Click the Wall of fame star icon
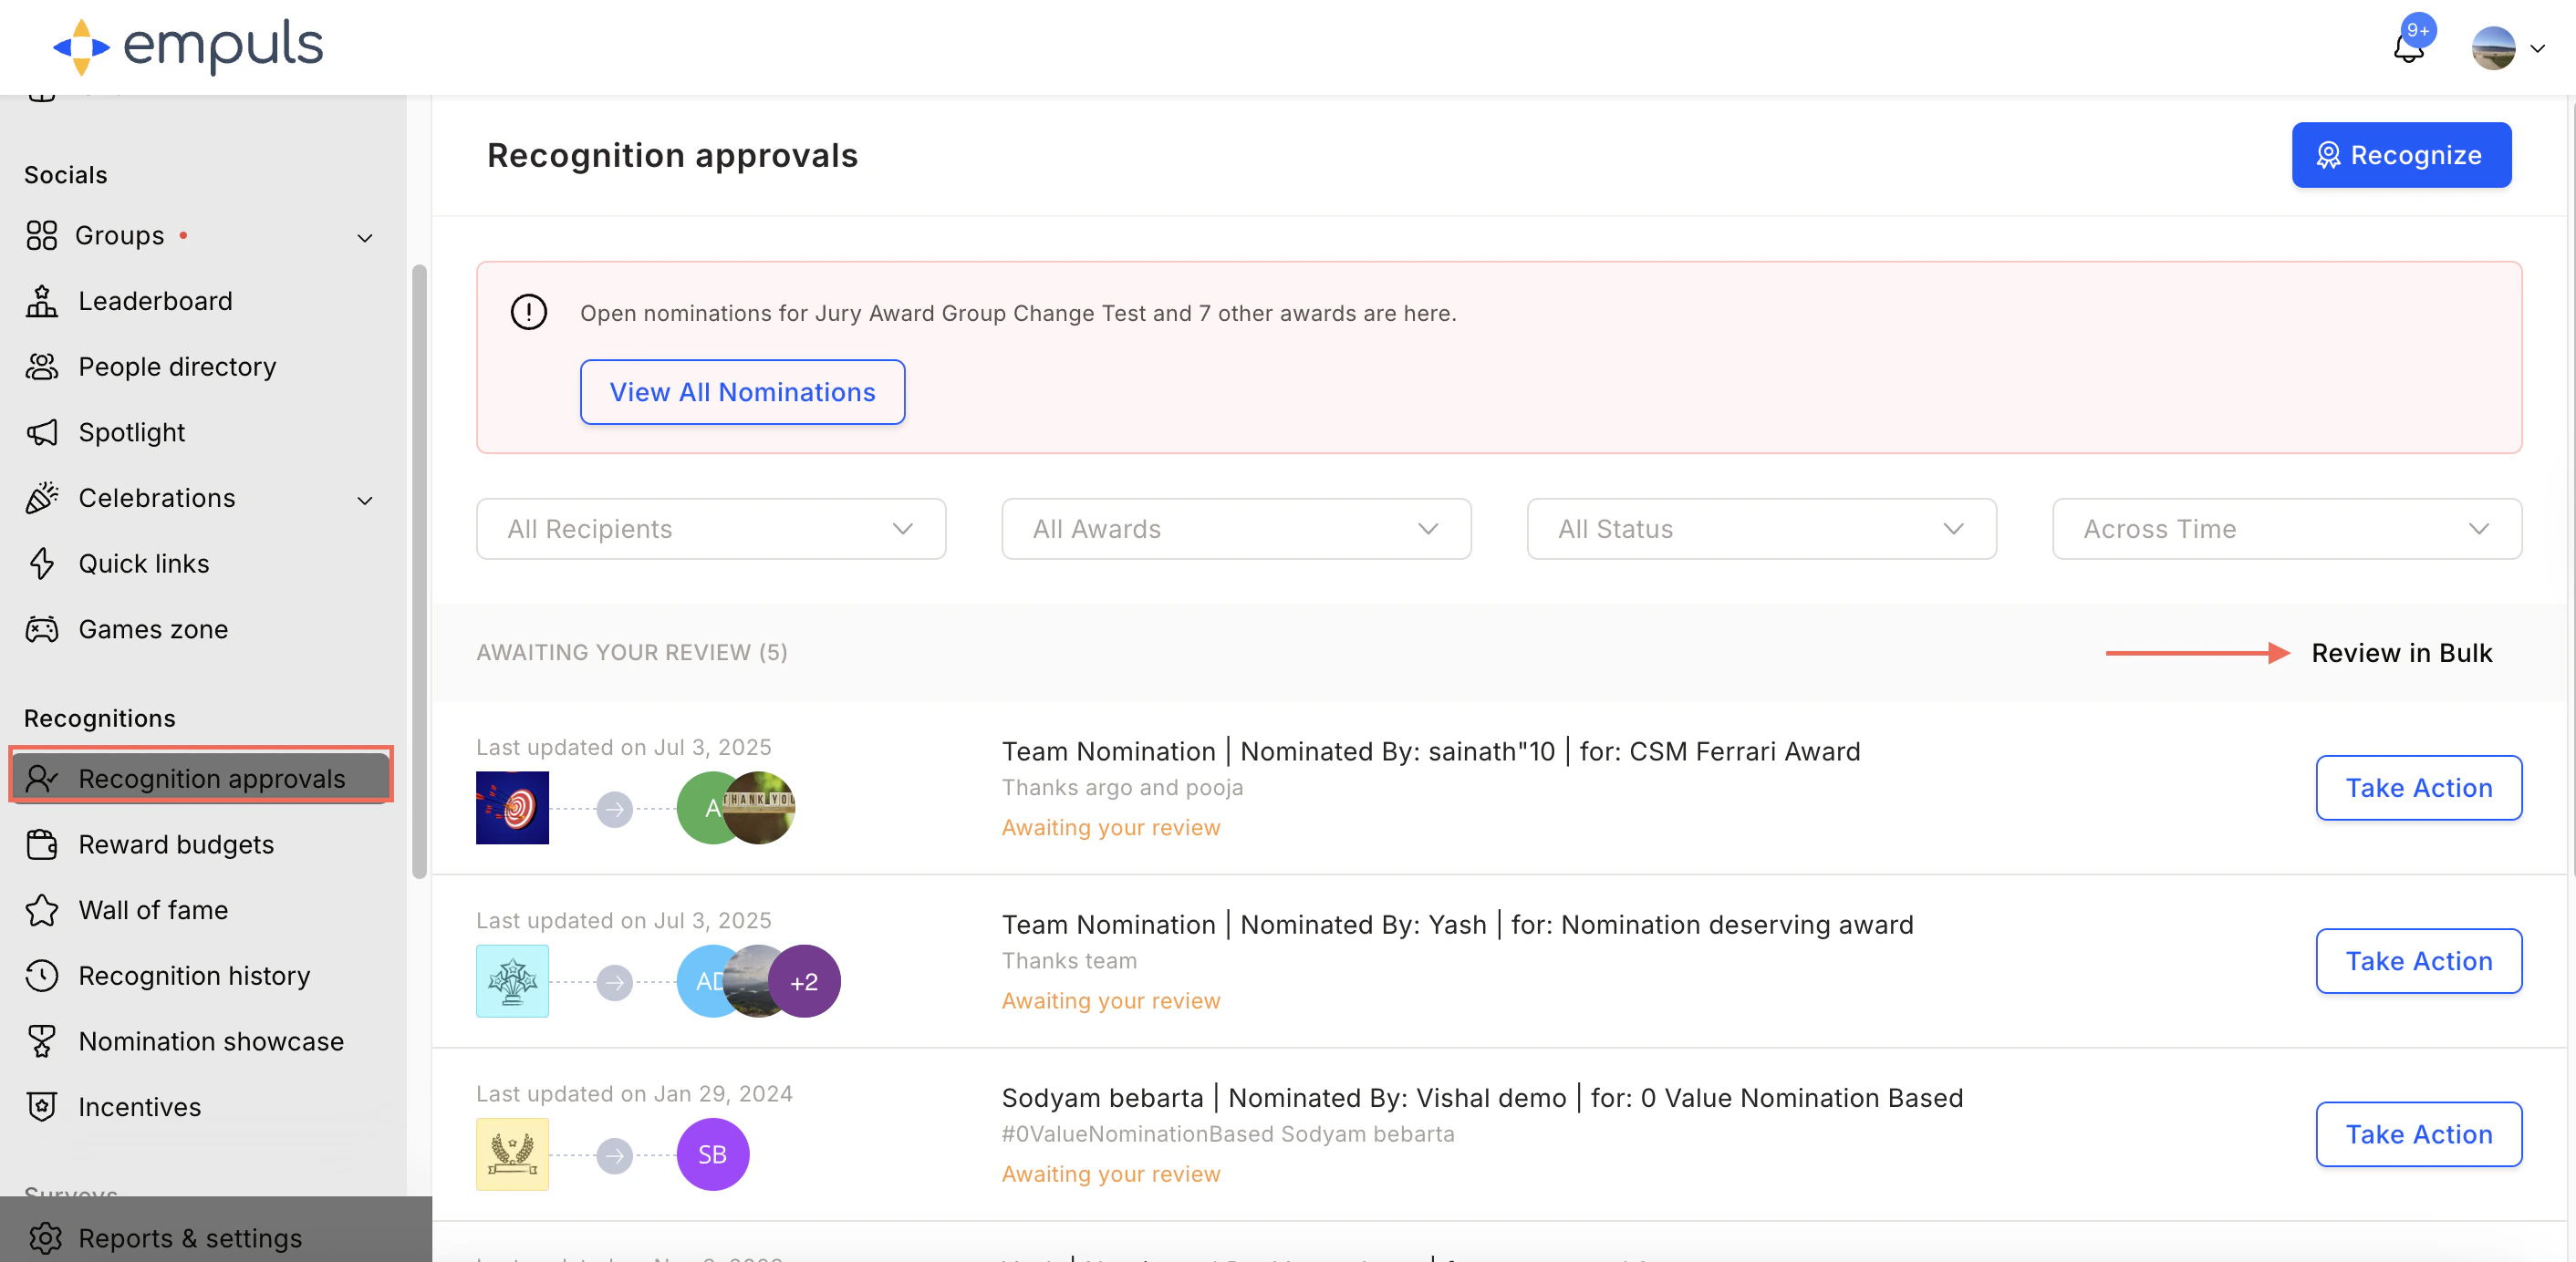This screenshot has height=1262, width=2576. (x=42, y=910)
